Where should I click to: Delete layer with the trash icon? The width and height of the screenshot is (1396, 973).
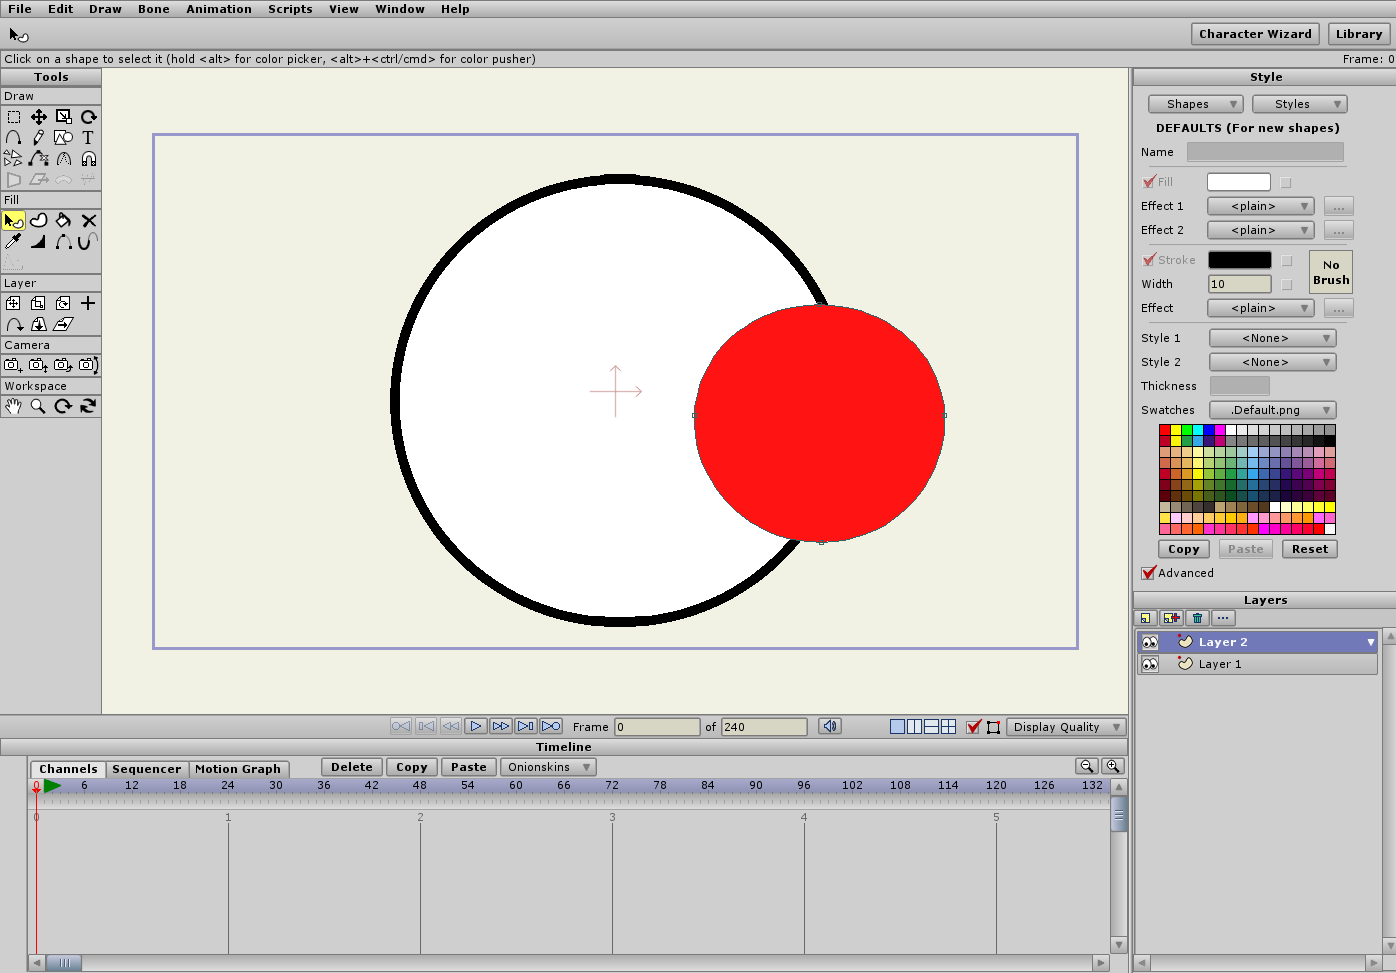pos(1198,618)
